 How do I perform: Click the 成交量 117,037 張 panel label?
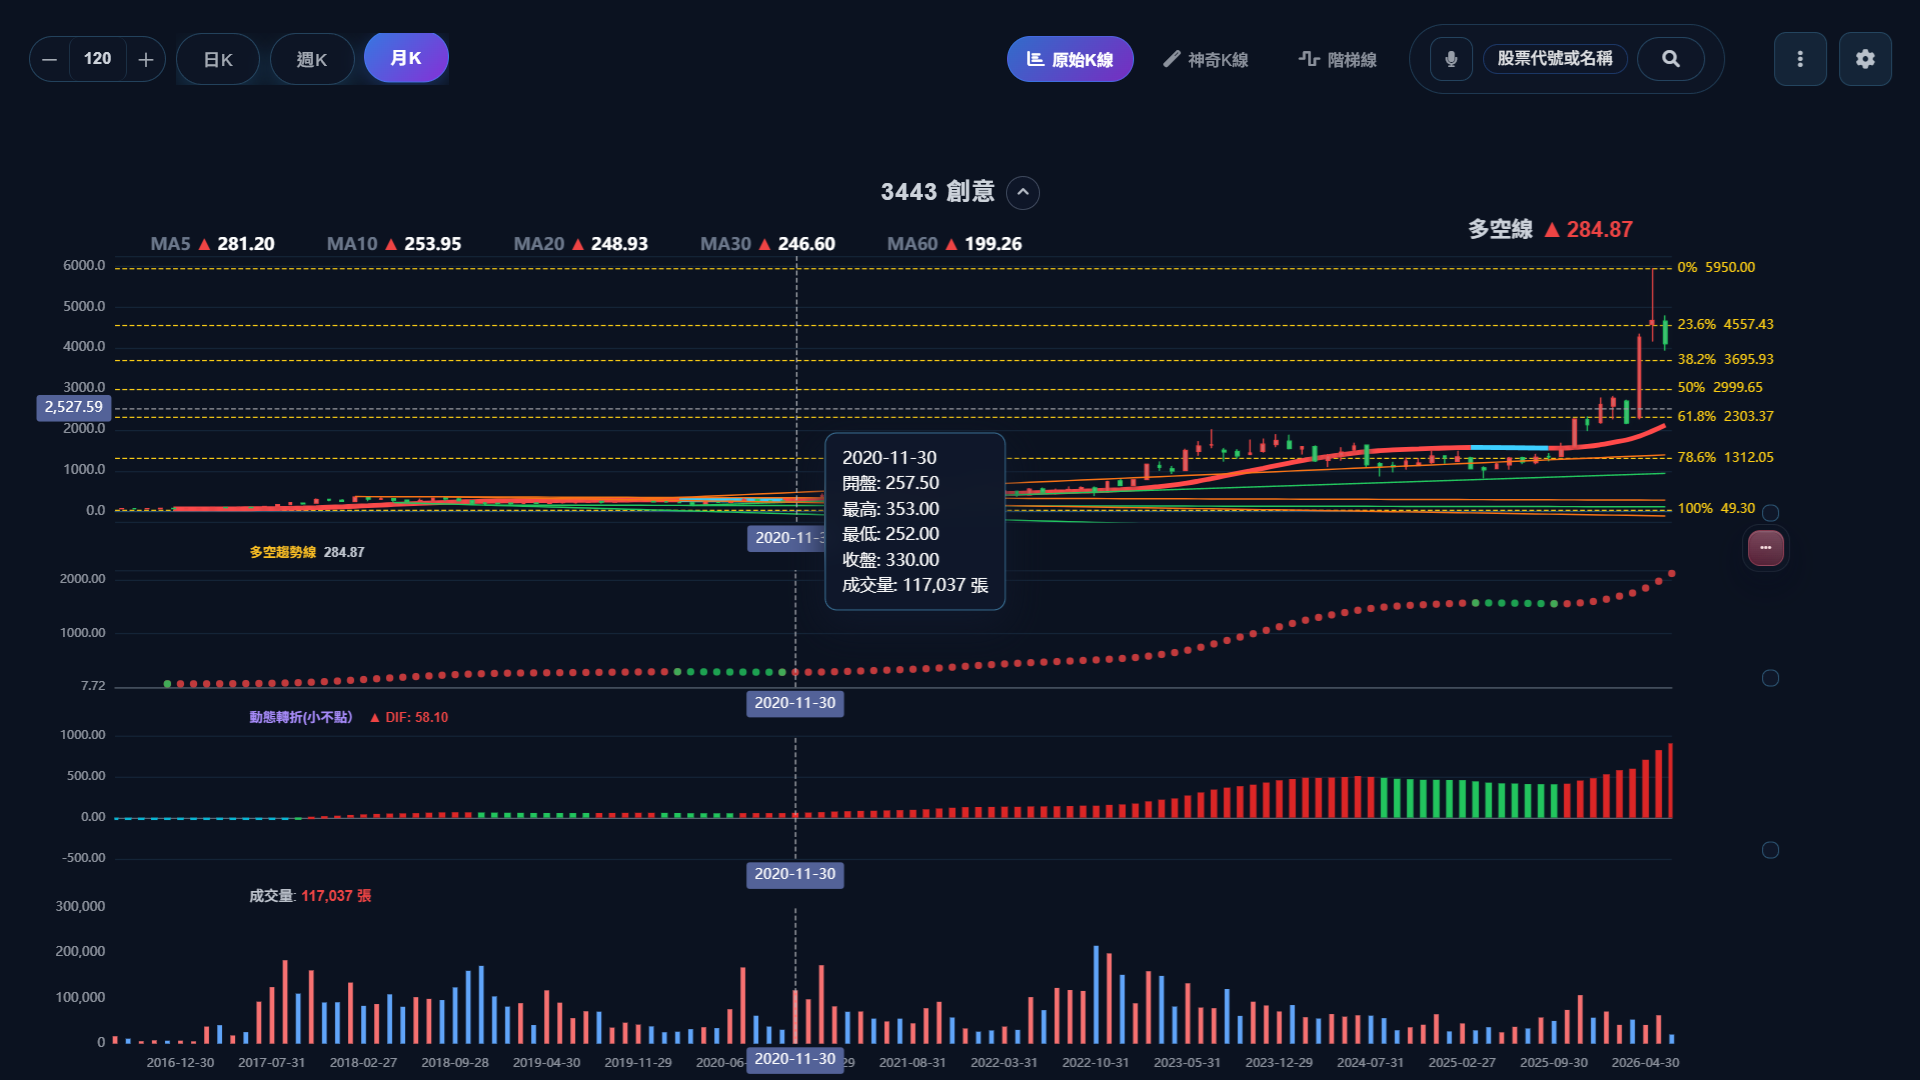pos(310,896)
